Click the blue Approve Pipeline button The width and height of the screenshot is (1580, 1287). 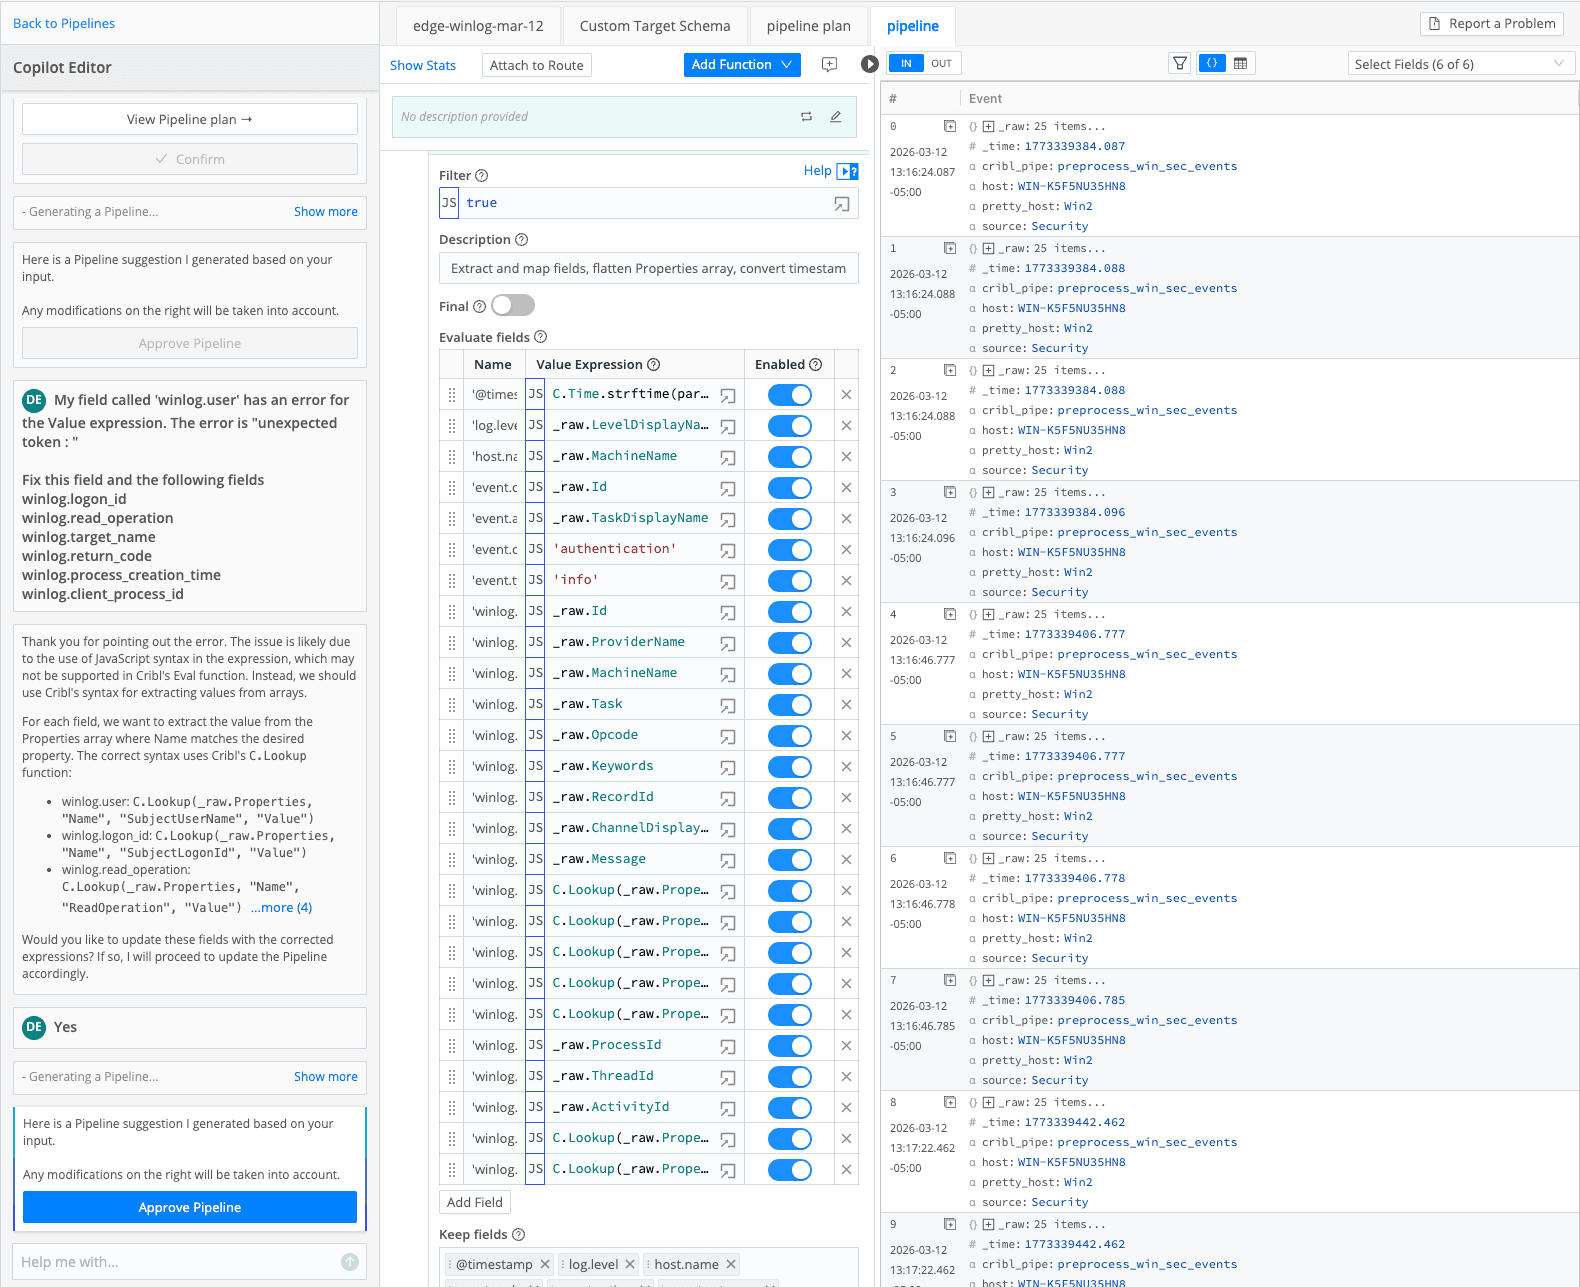[x=190, y=1207]
